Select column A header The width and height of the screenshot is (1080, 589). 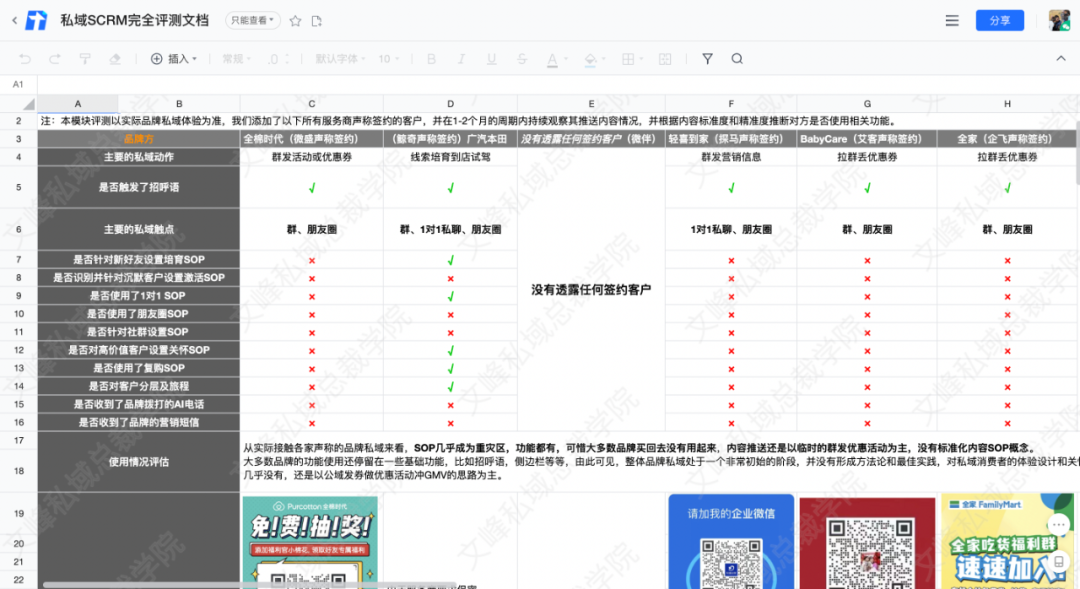(78, 103)
